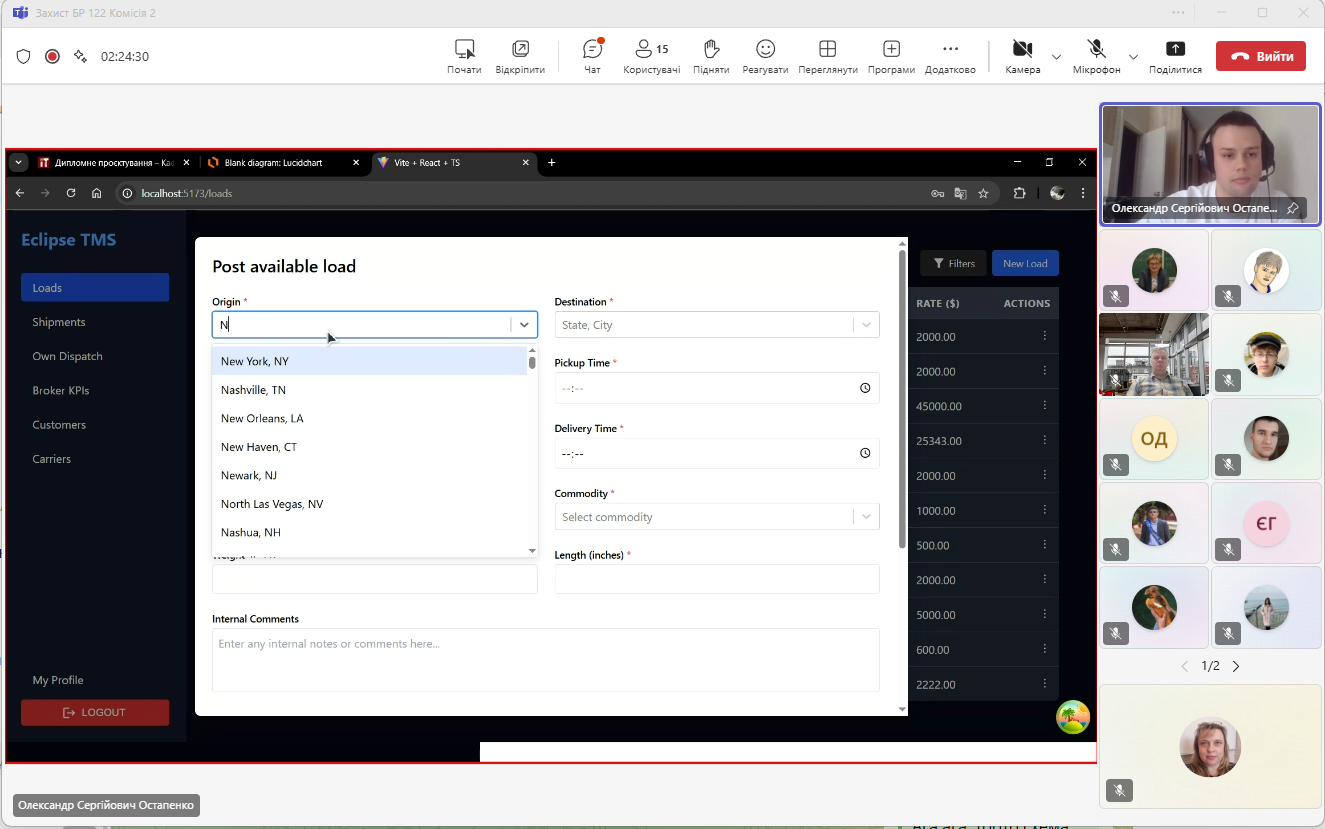Viewport: 1325px width, 829px height.
Task: Click the Raise hand icon
Action: [x=710, y=50]
